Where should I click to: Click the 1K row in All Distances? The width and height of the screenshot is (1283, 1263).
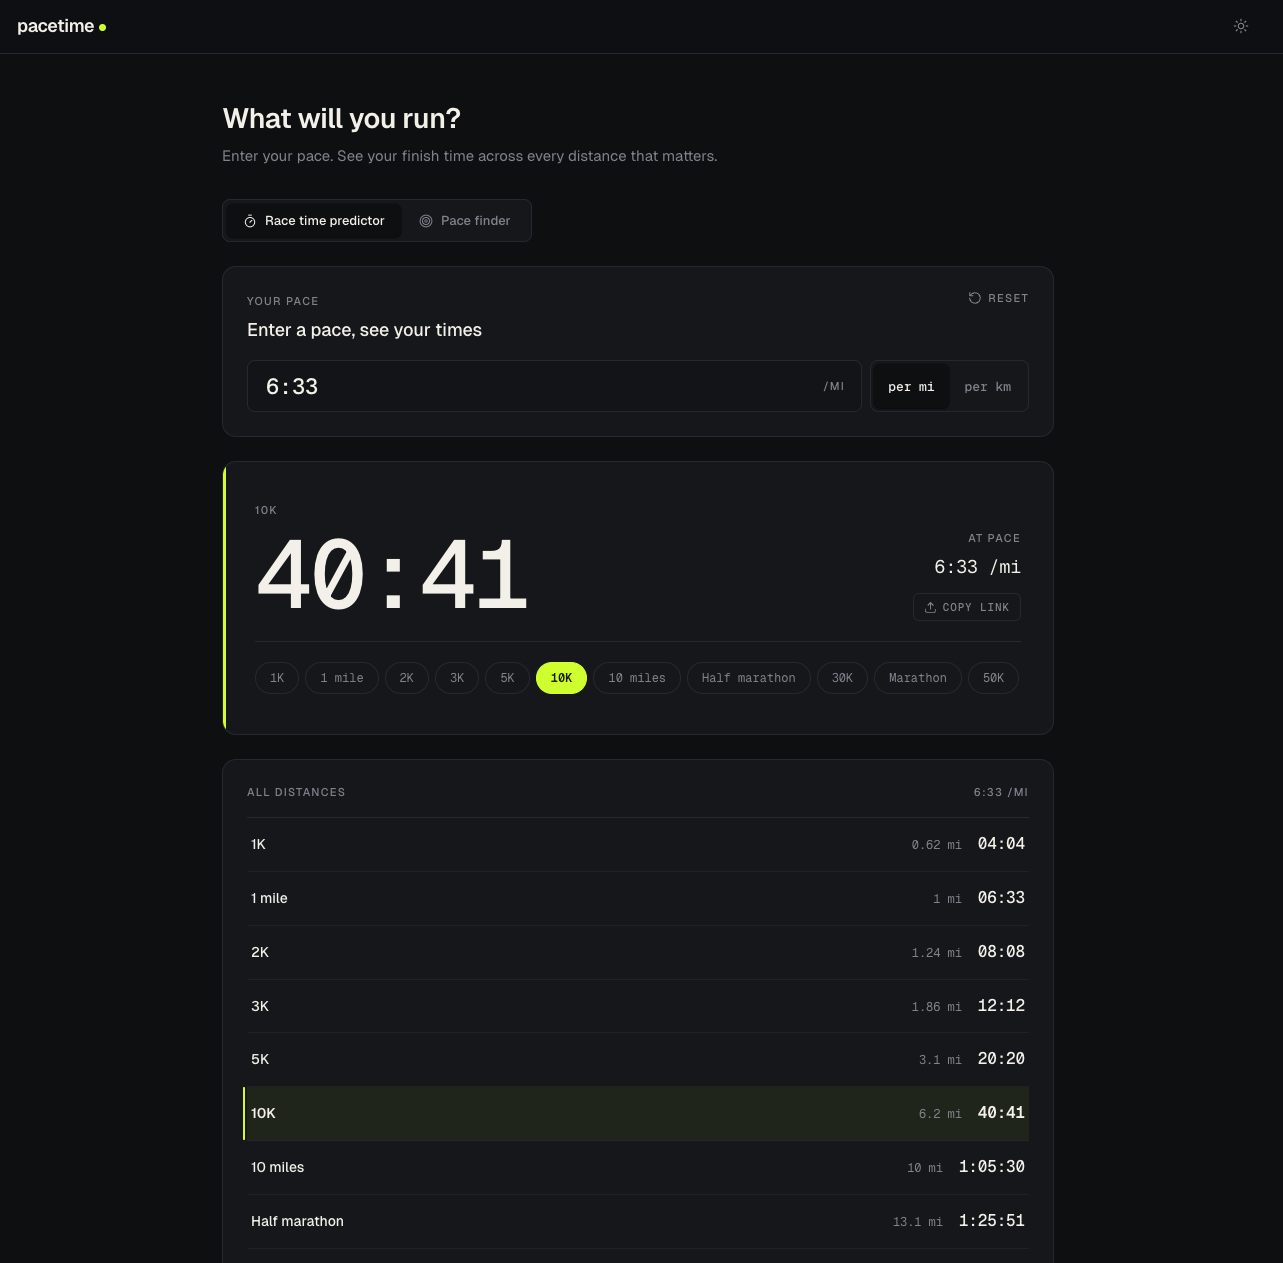[x=637, y=844]
